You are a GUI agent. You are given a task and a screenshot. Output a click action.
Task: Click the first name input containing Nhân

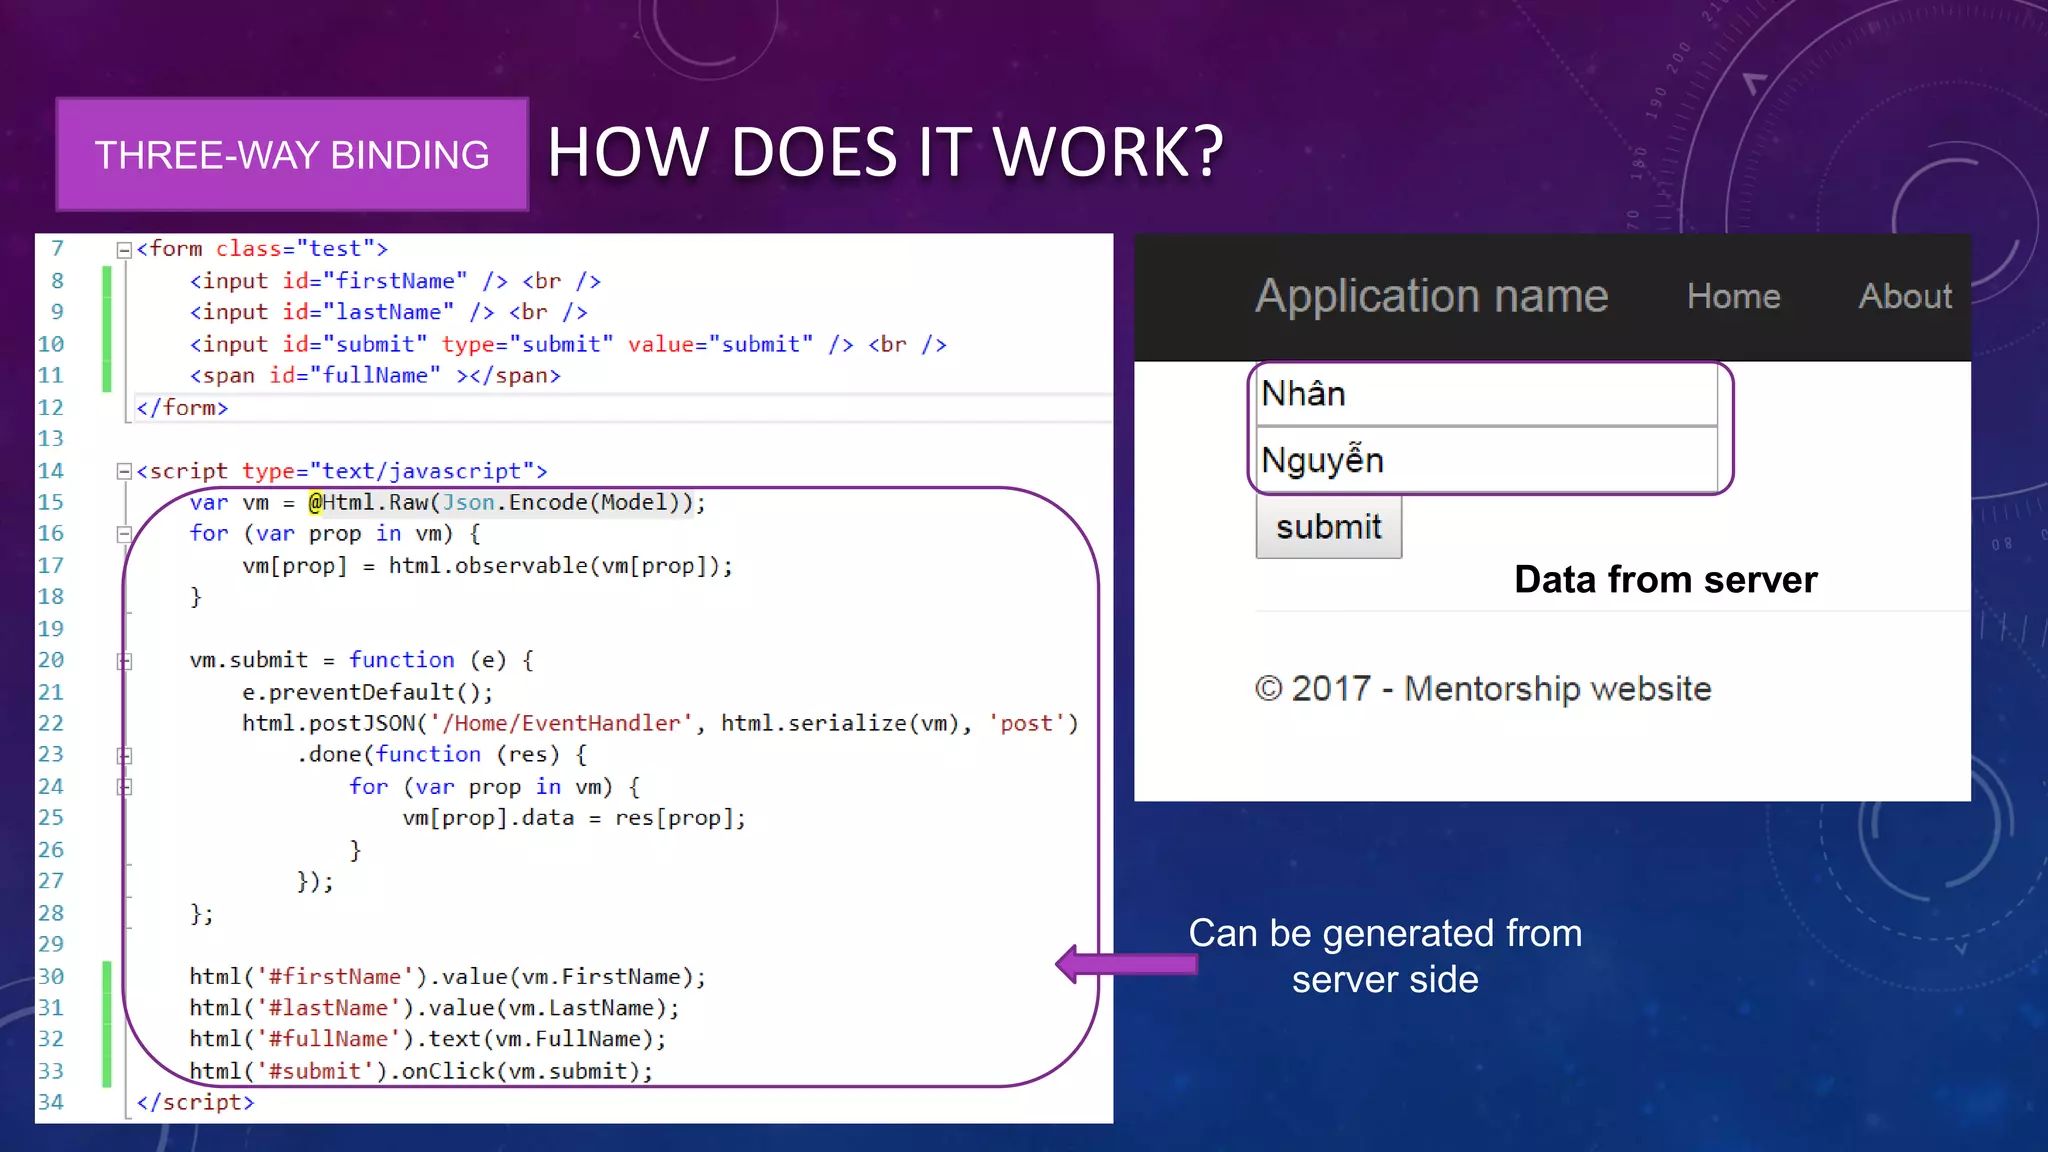(1486, 394)
